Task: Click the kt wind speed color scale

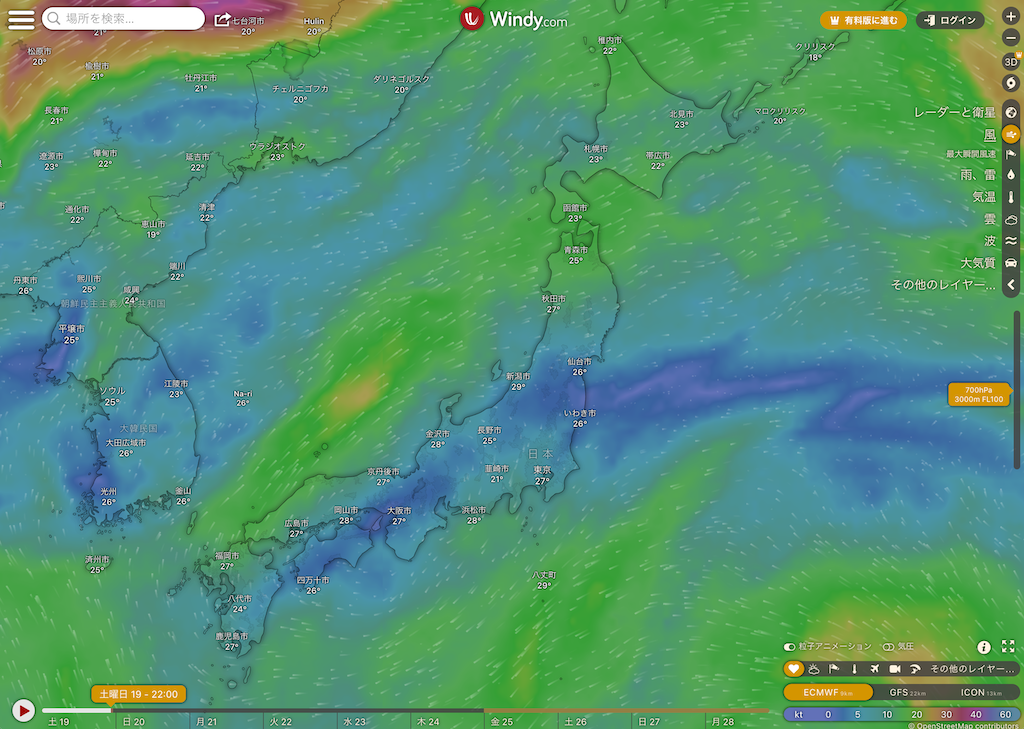Action: 899,714
